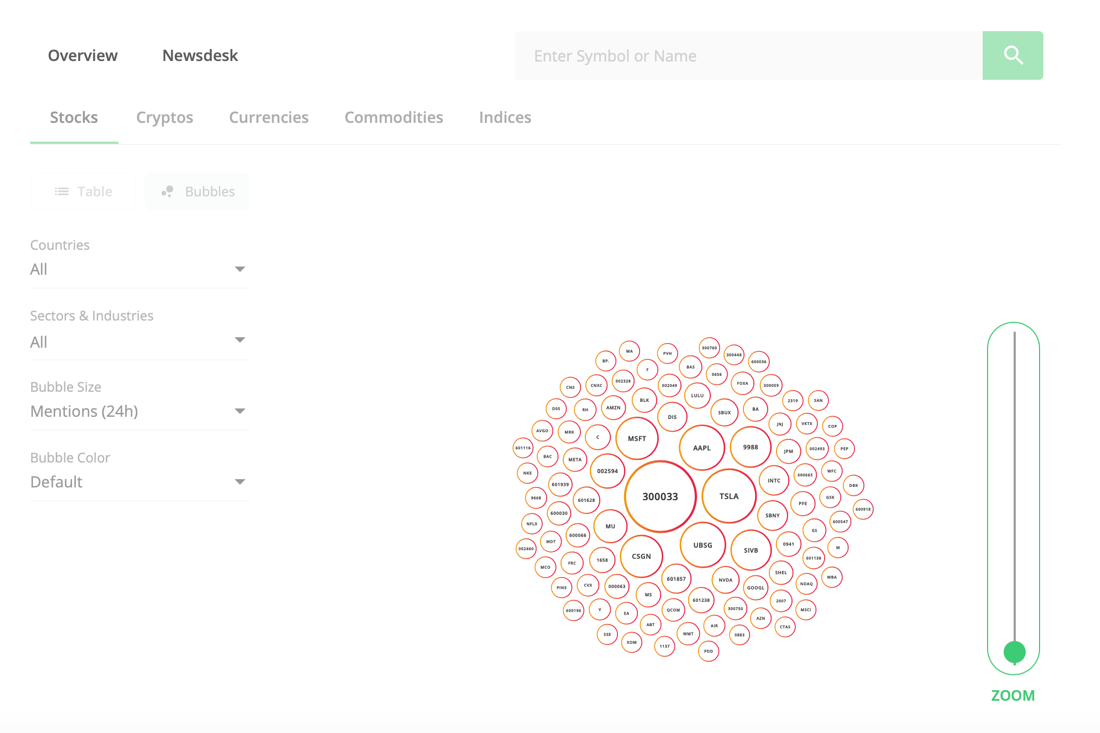Select the PDD bubble
The image size is (1100, 733).
point(709,651)
